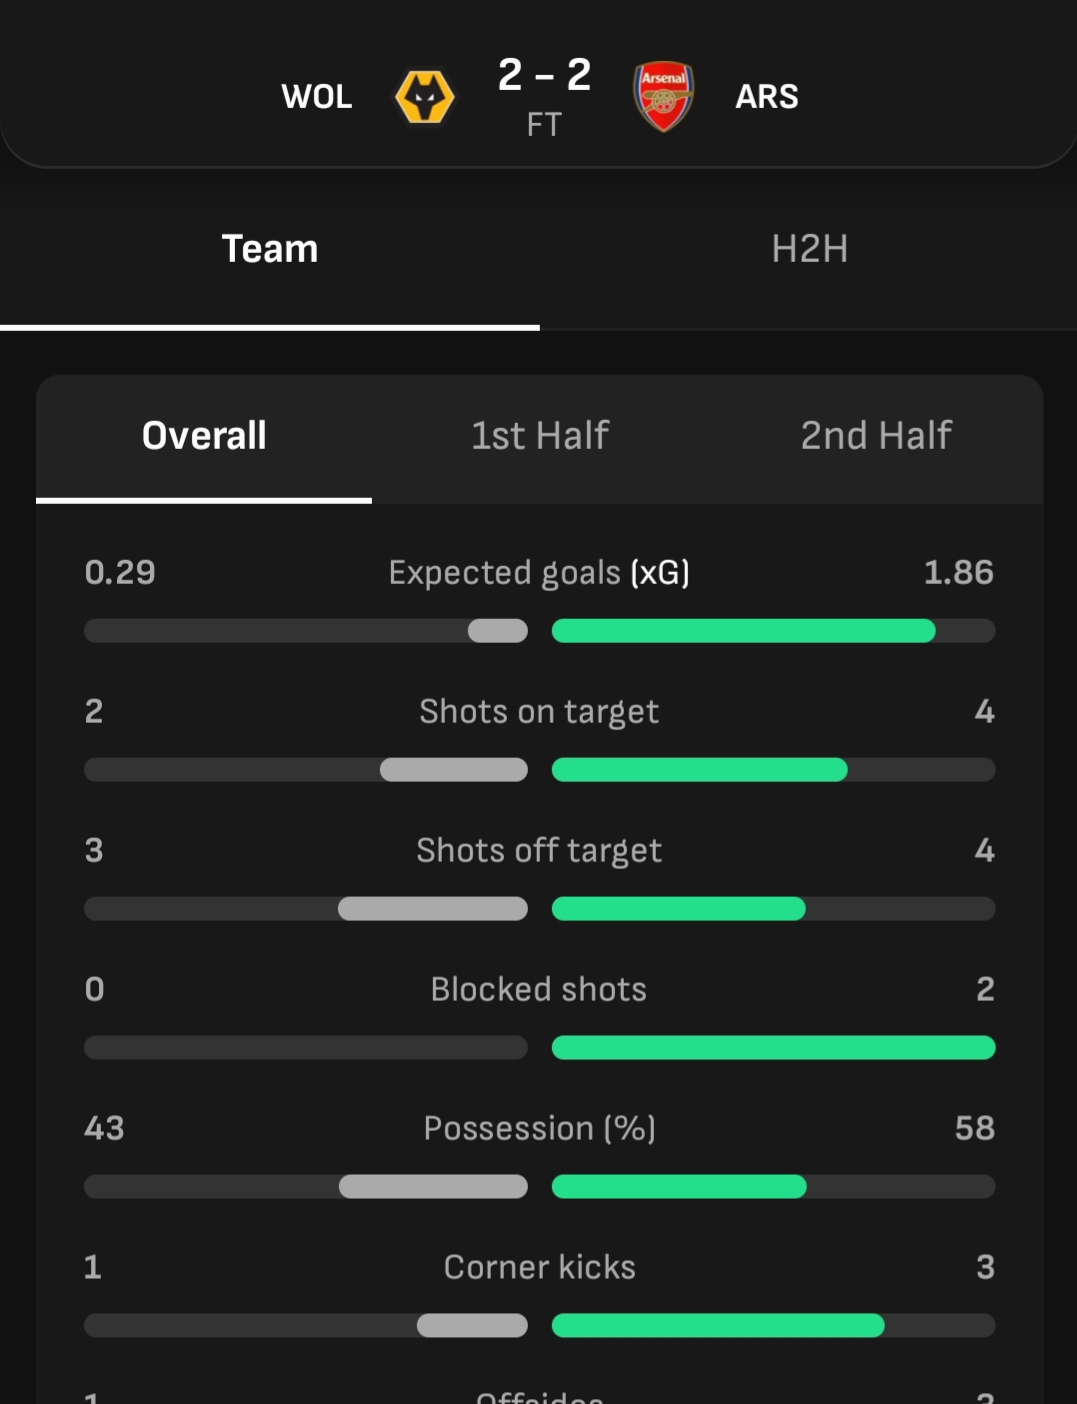
Task: Tap the Corner kicks label
Action: 539,1268
